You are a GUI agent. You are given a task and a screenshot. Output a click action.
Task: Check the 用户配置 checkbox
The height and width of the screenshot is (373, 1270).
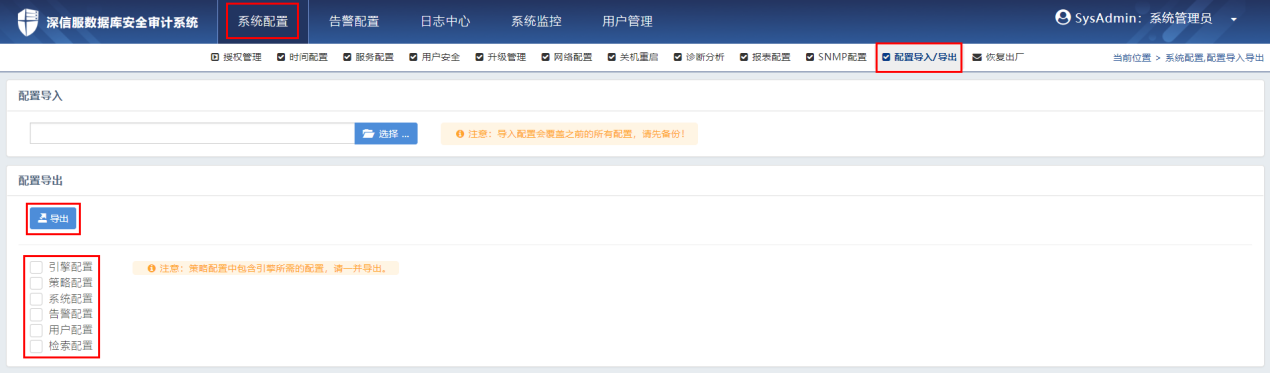(x=36, y=330)
